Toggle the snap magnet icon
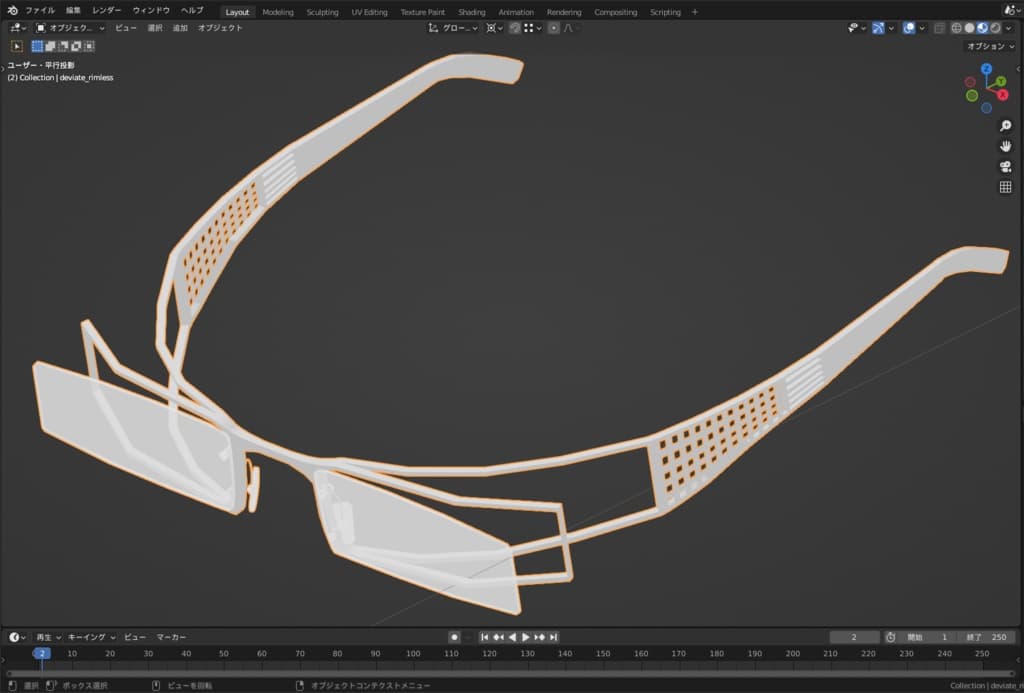Viewport: 1024px width, 693px height. coord(514,28)
